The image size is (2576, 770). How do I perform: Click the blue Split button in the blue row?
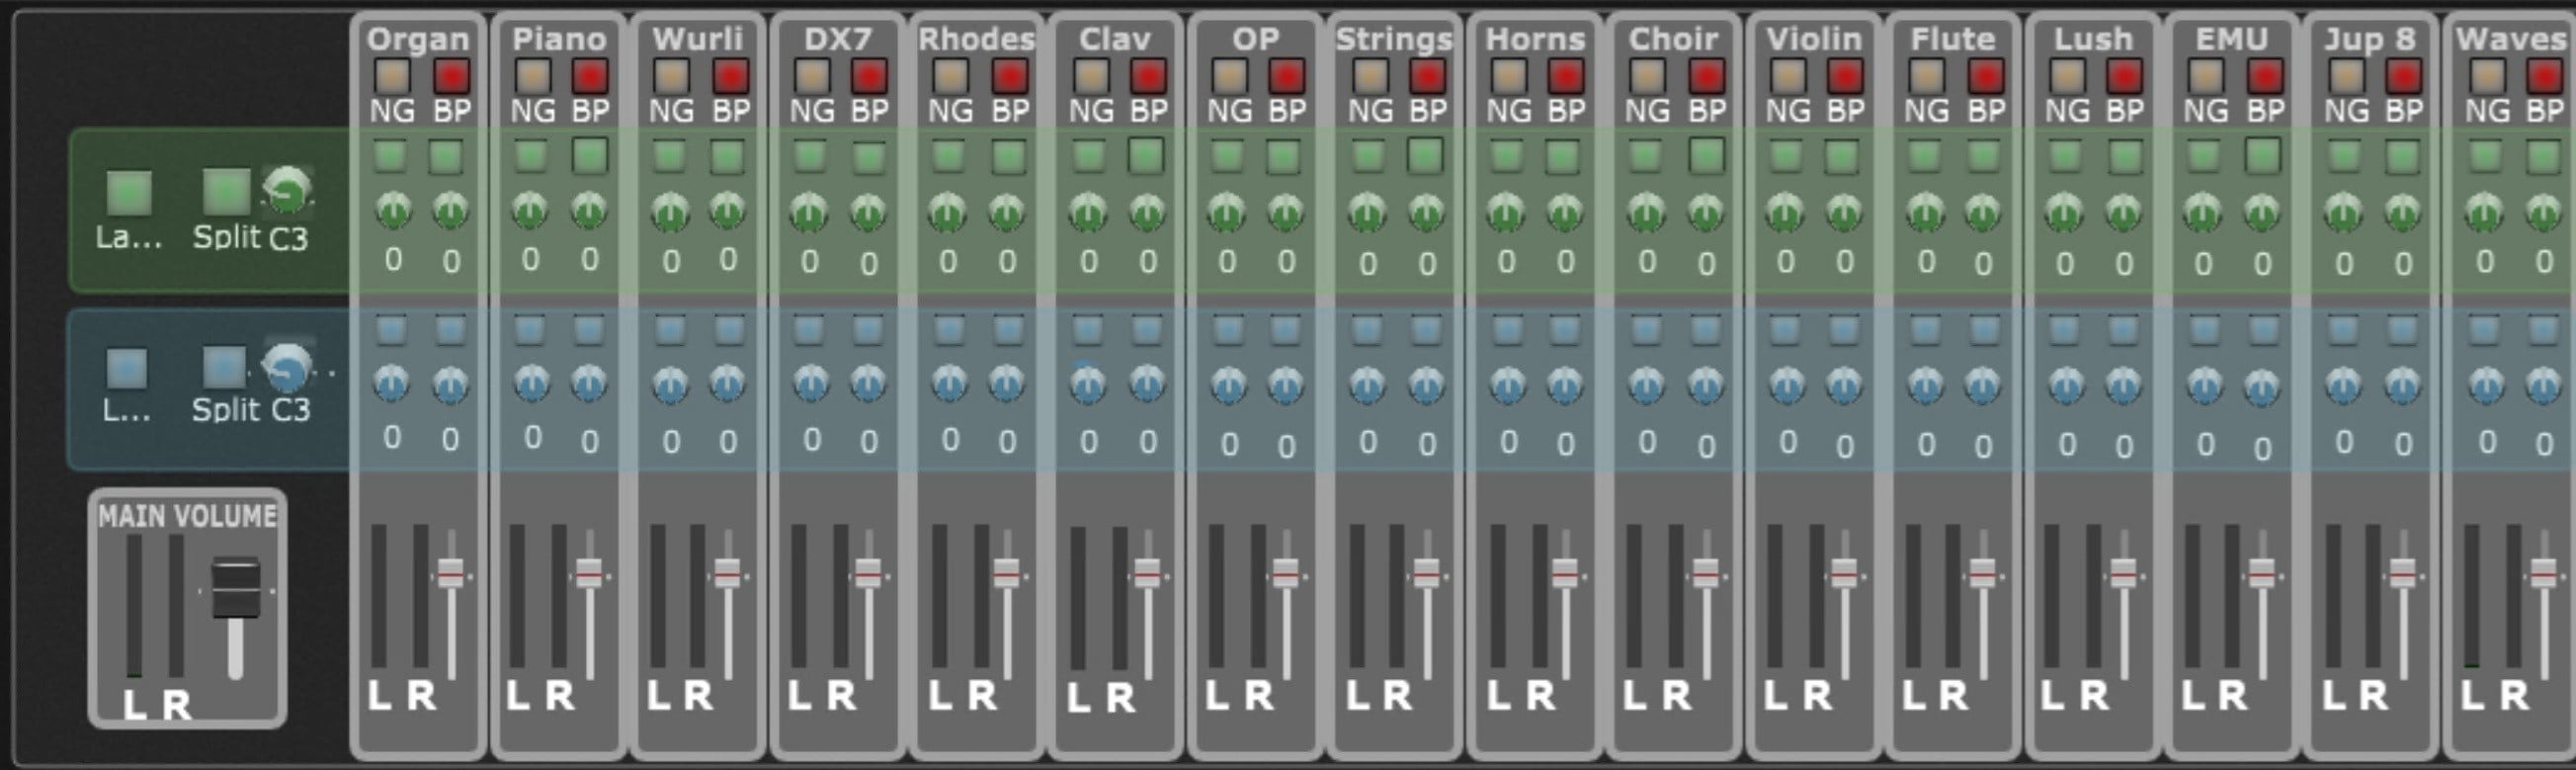click(x=223, y=367)
